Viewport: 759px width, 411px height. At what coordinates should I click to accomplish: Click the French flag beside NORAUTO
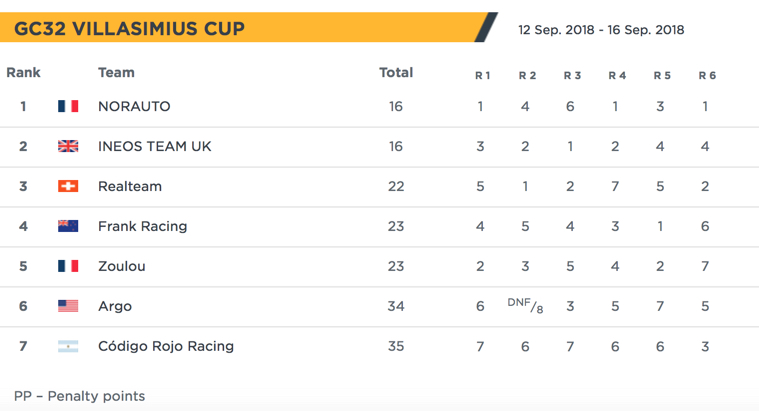[x=68, y=106]
